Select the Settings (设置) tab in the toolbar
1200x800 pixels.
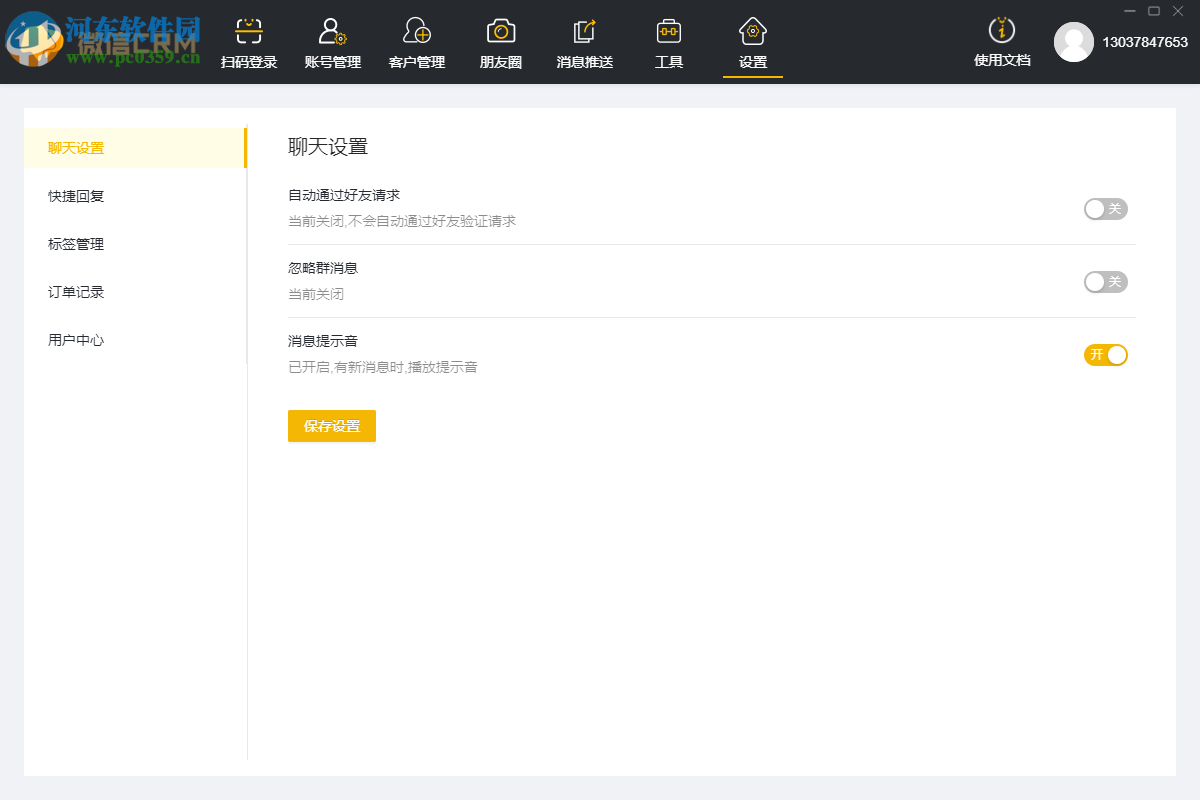pos(752,42)
